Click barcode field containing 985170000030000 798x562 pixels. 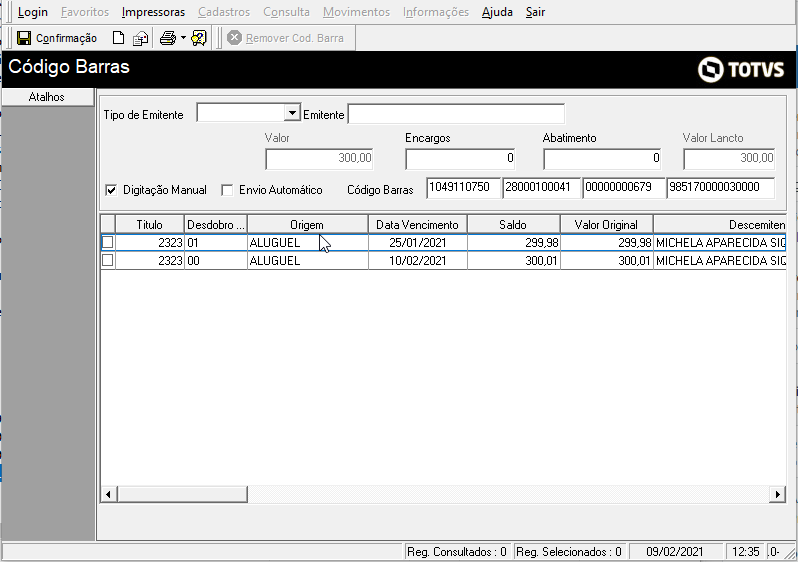pyautogui.click(x=721, y=188)
